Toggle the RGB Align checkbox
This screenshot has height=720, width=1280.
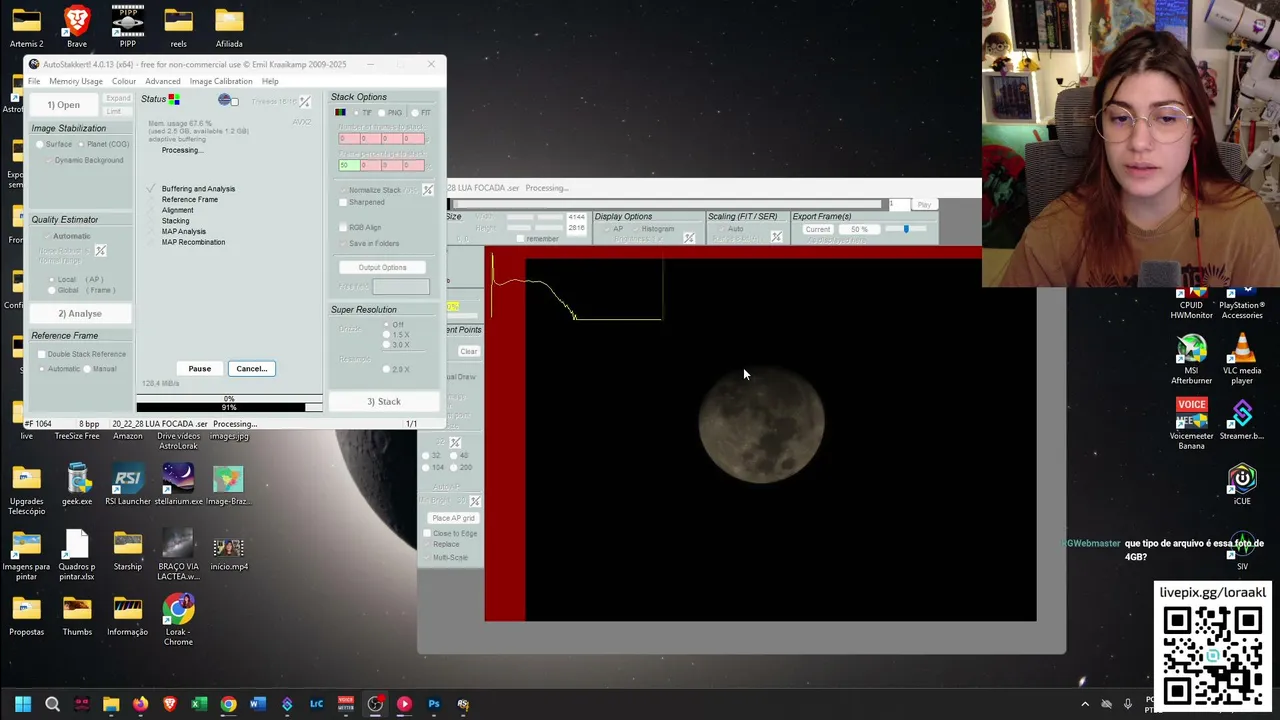coord(360,227)
